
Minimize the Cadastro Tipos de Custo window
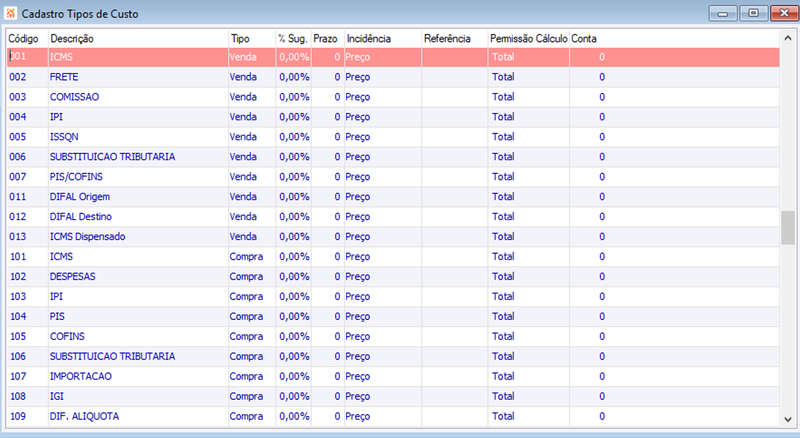click(723, 13)
